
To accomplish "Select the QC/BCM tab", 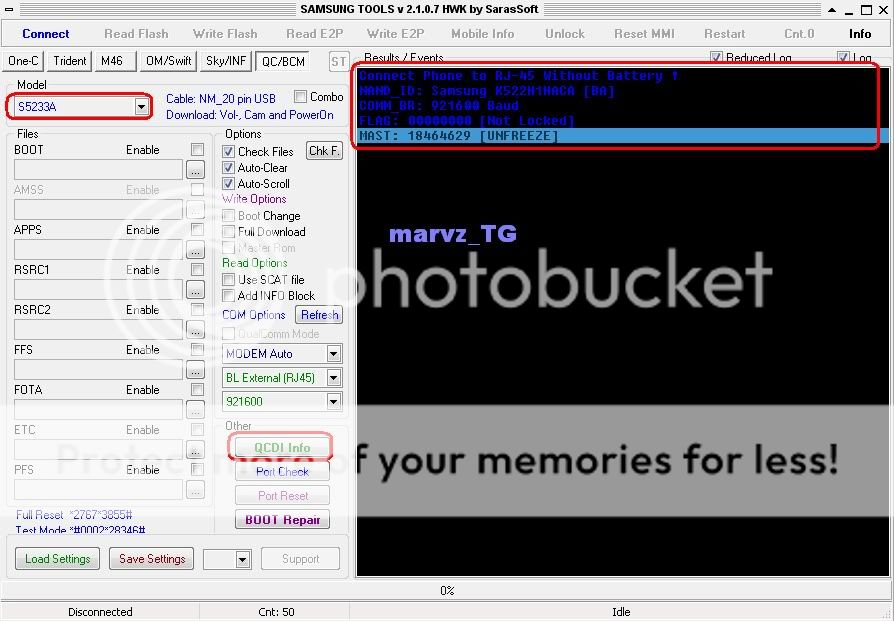I will [x=283, y=61].
